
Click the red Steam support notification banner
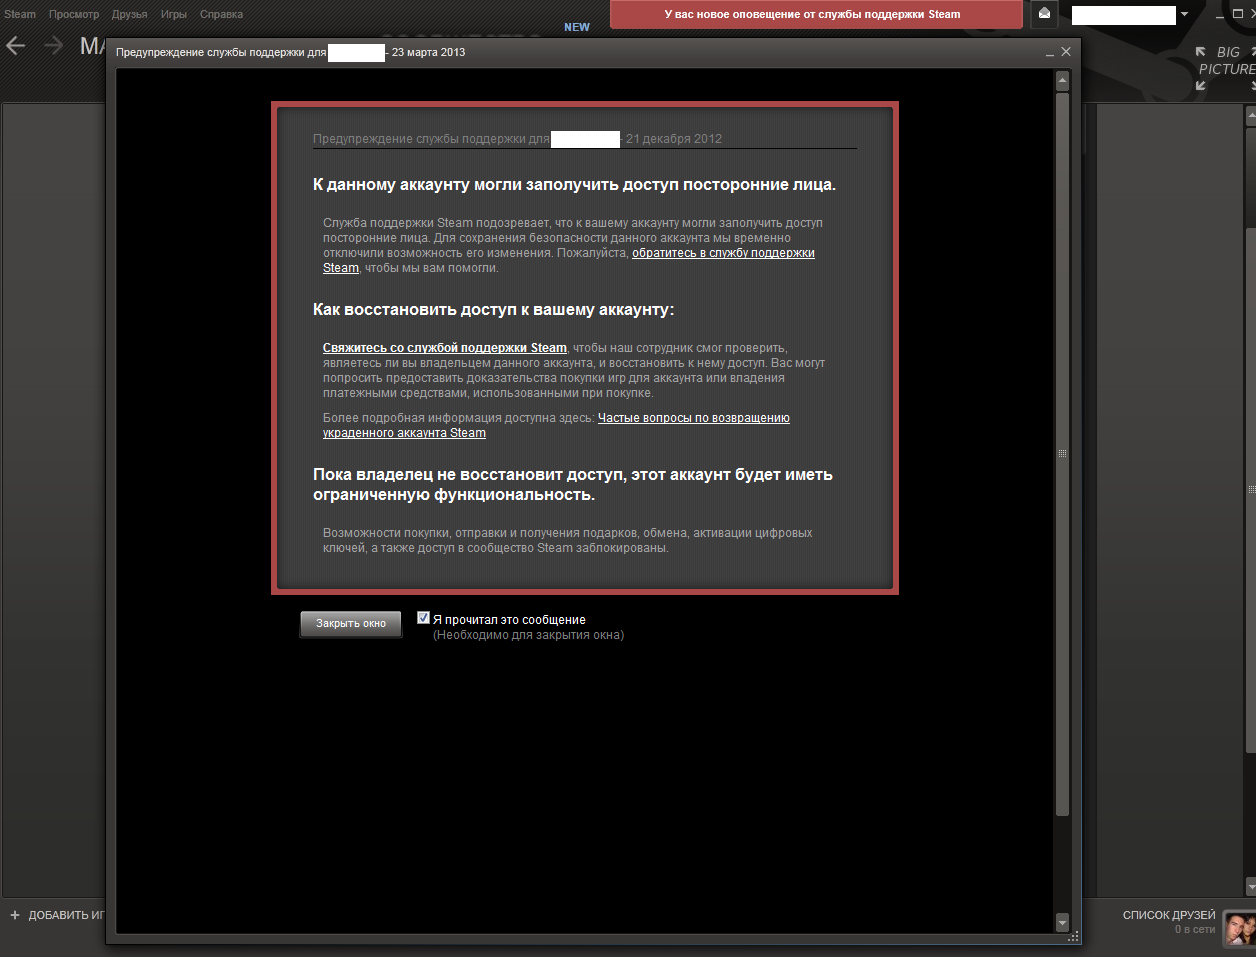coord(816,14)
